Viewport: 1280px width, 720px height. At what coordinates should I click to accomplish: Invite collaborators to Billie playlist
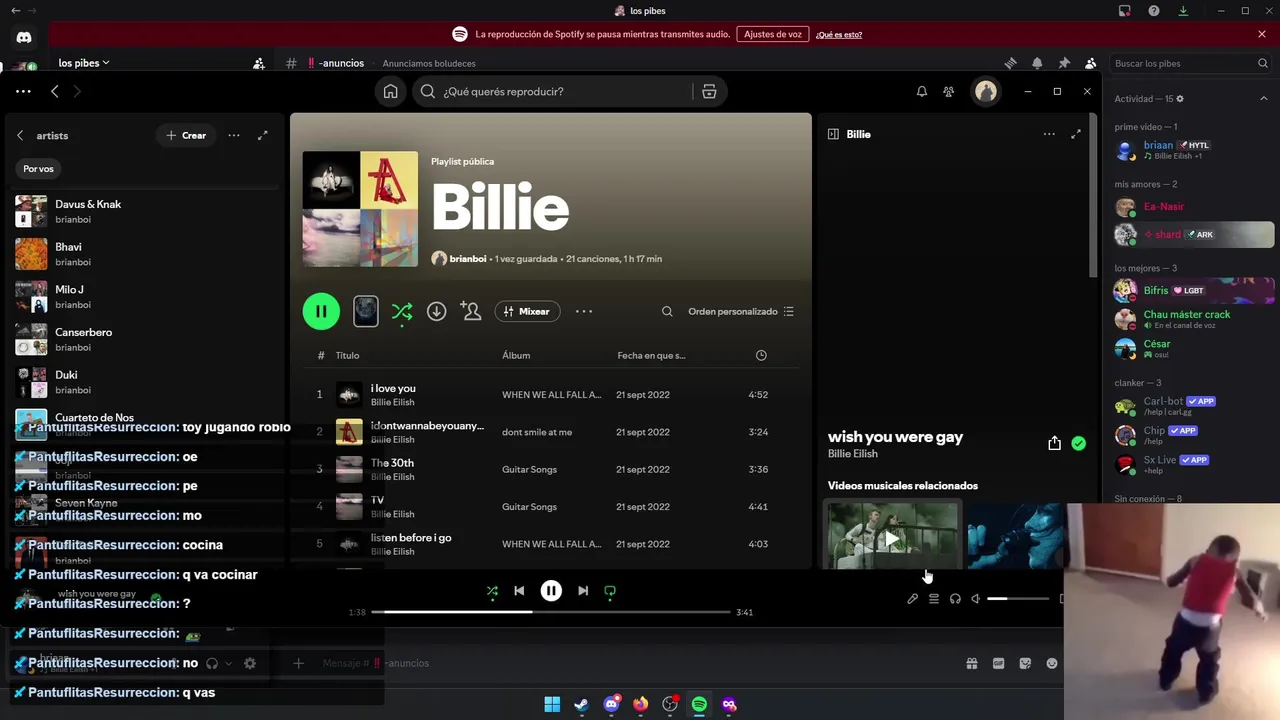[x=471, y=311]
